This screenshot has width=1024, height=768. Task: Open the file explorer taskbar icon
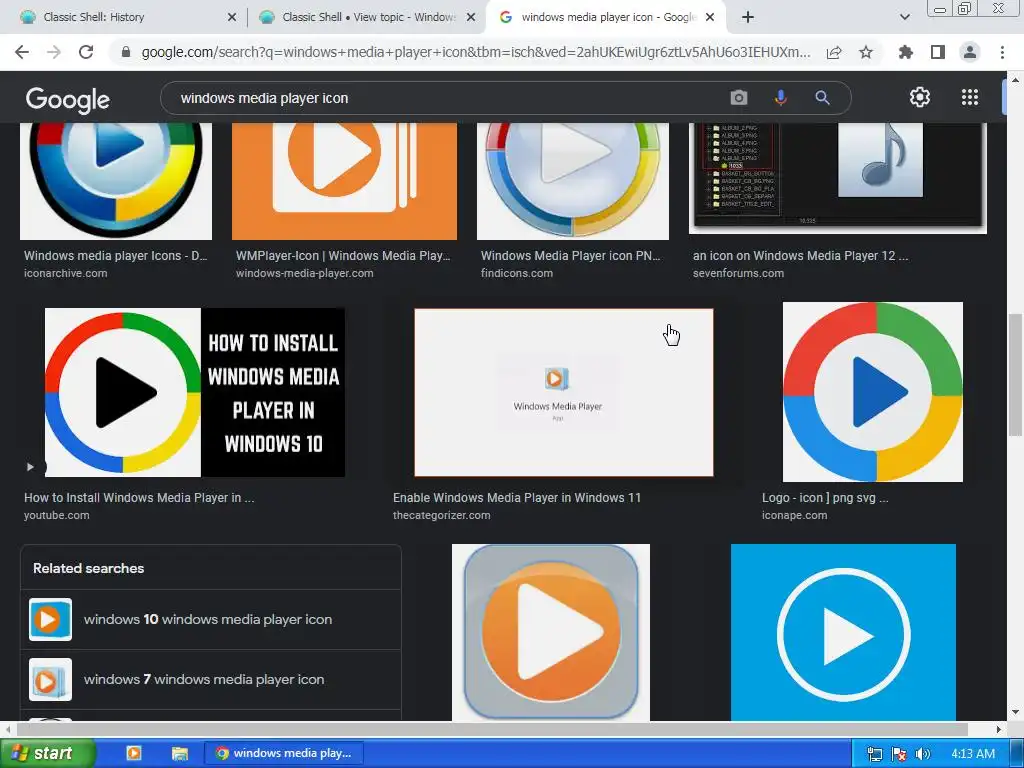pos(180,754)
